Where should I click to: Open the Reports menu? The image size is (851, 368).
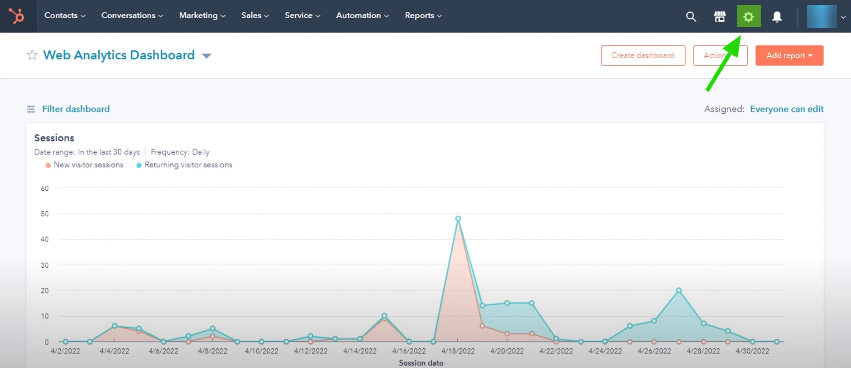pos(423,16)
